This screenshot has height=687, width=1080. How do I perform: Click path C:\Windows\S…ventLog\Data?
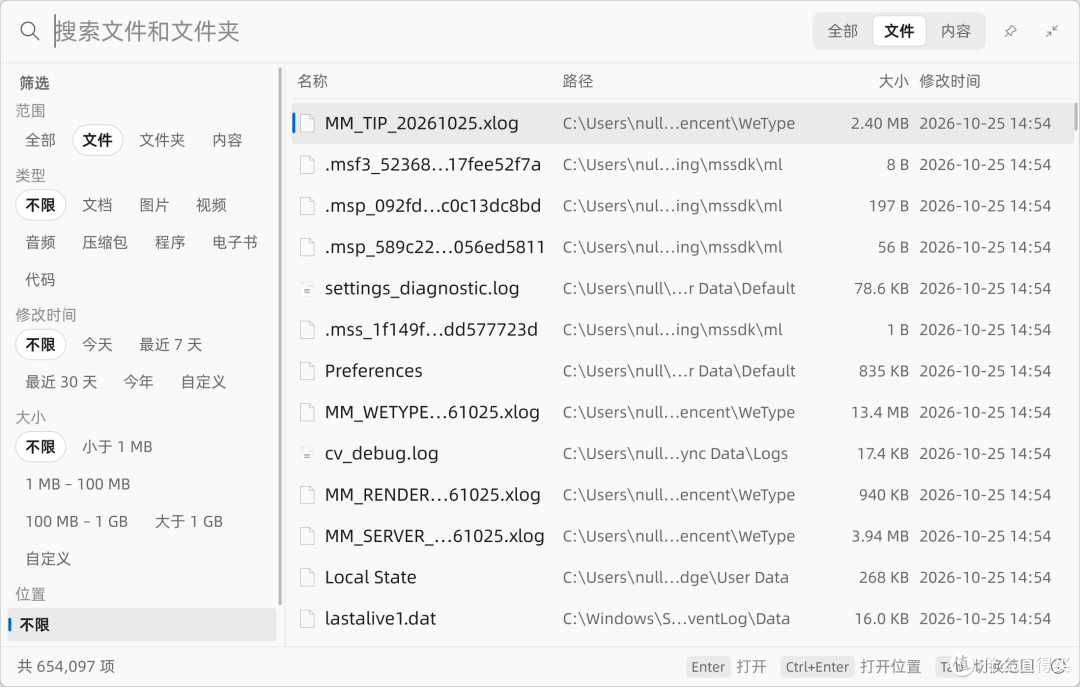pyautogui.click(x=676, y=619)
